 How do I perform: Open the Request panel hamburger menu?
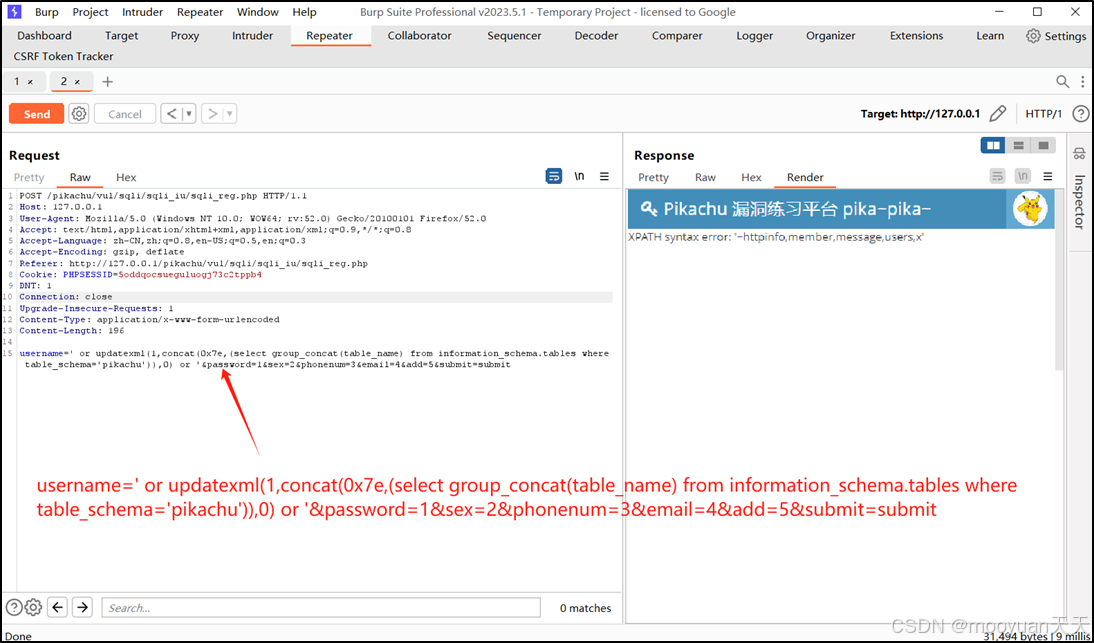(x=604, y=176)
